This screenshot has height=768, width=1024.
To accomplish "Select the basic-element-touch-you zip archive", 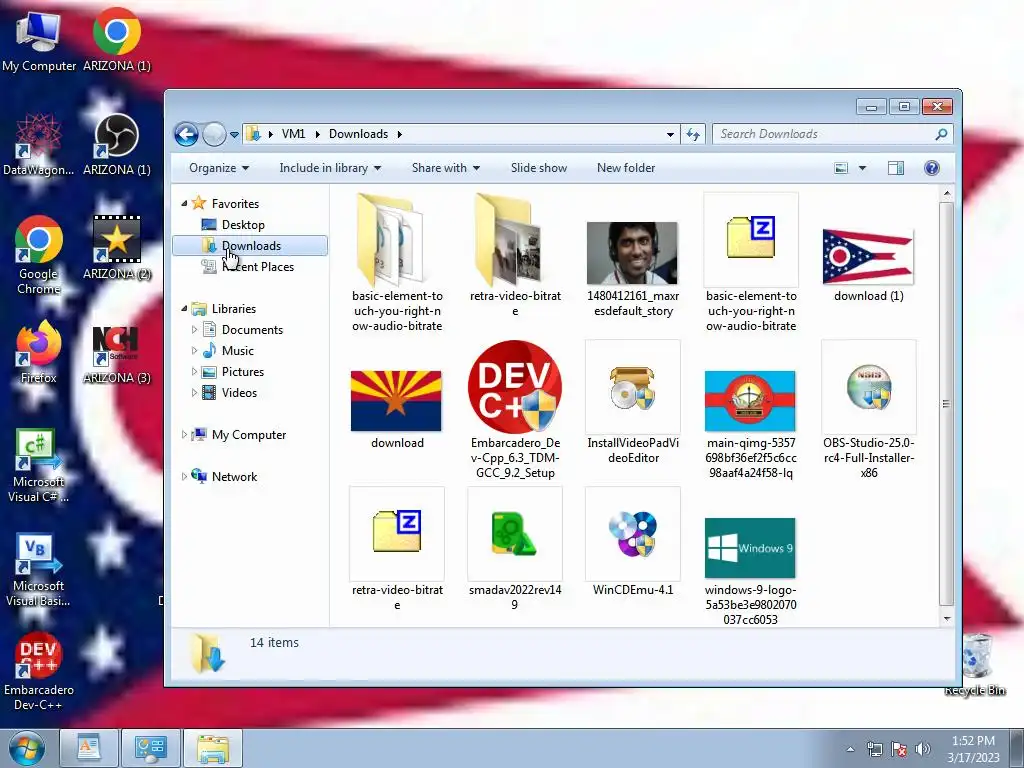I will click(x=751, y=263).
